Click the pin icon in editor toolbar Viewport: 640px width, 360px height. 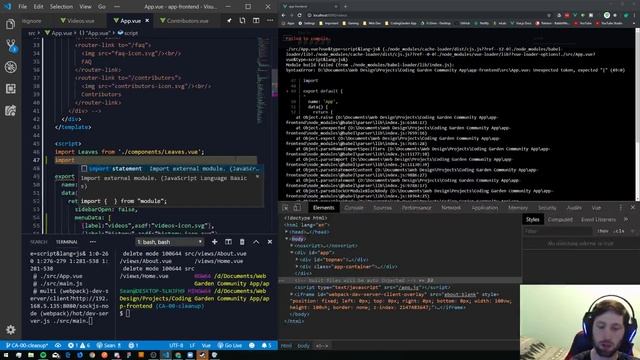coord(229,20)
